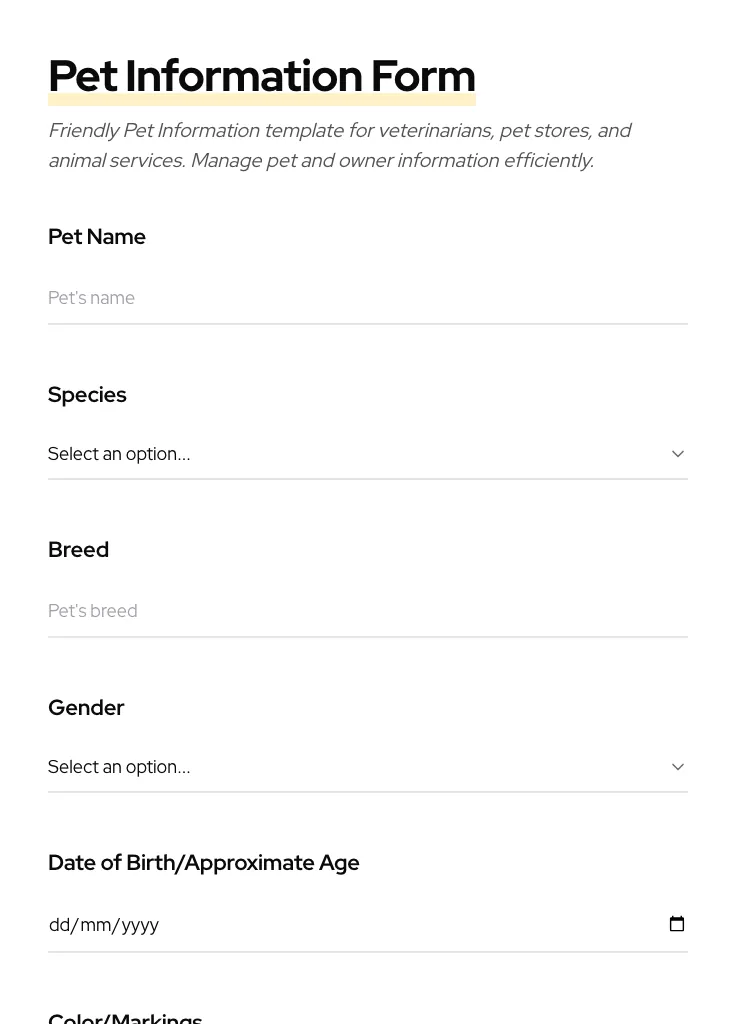Viewport: 736px width, 1024px height.
Task: Click the Color/Markings section heading
Action: (x=125, y=1016)
